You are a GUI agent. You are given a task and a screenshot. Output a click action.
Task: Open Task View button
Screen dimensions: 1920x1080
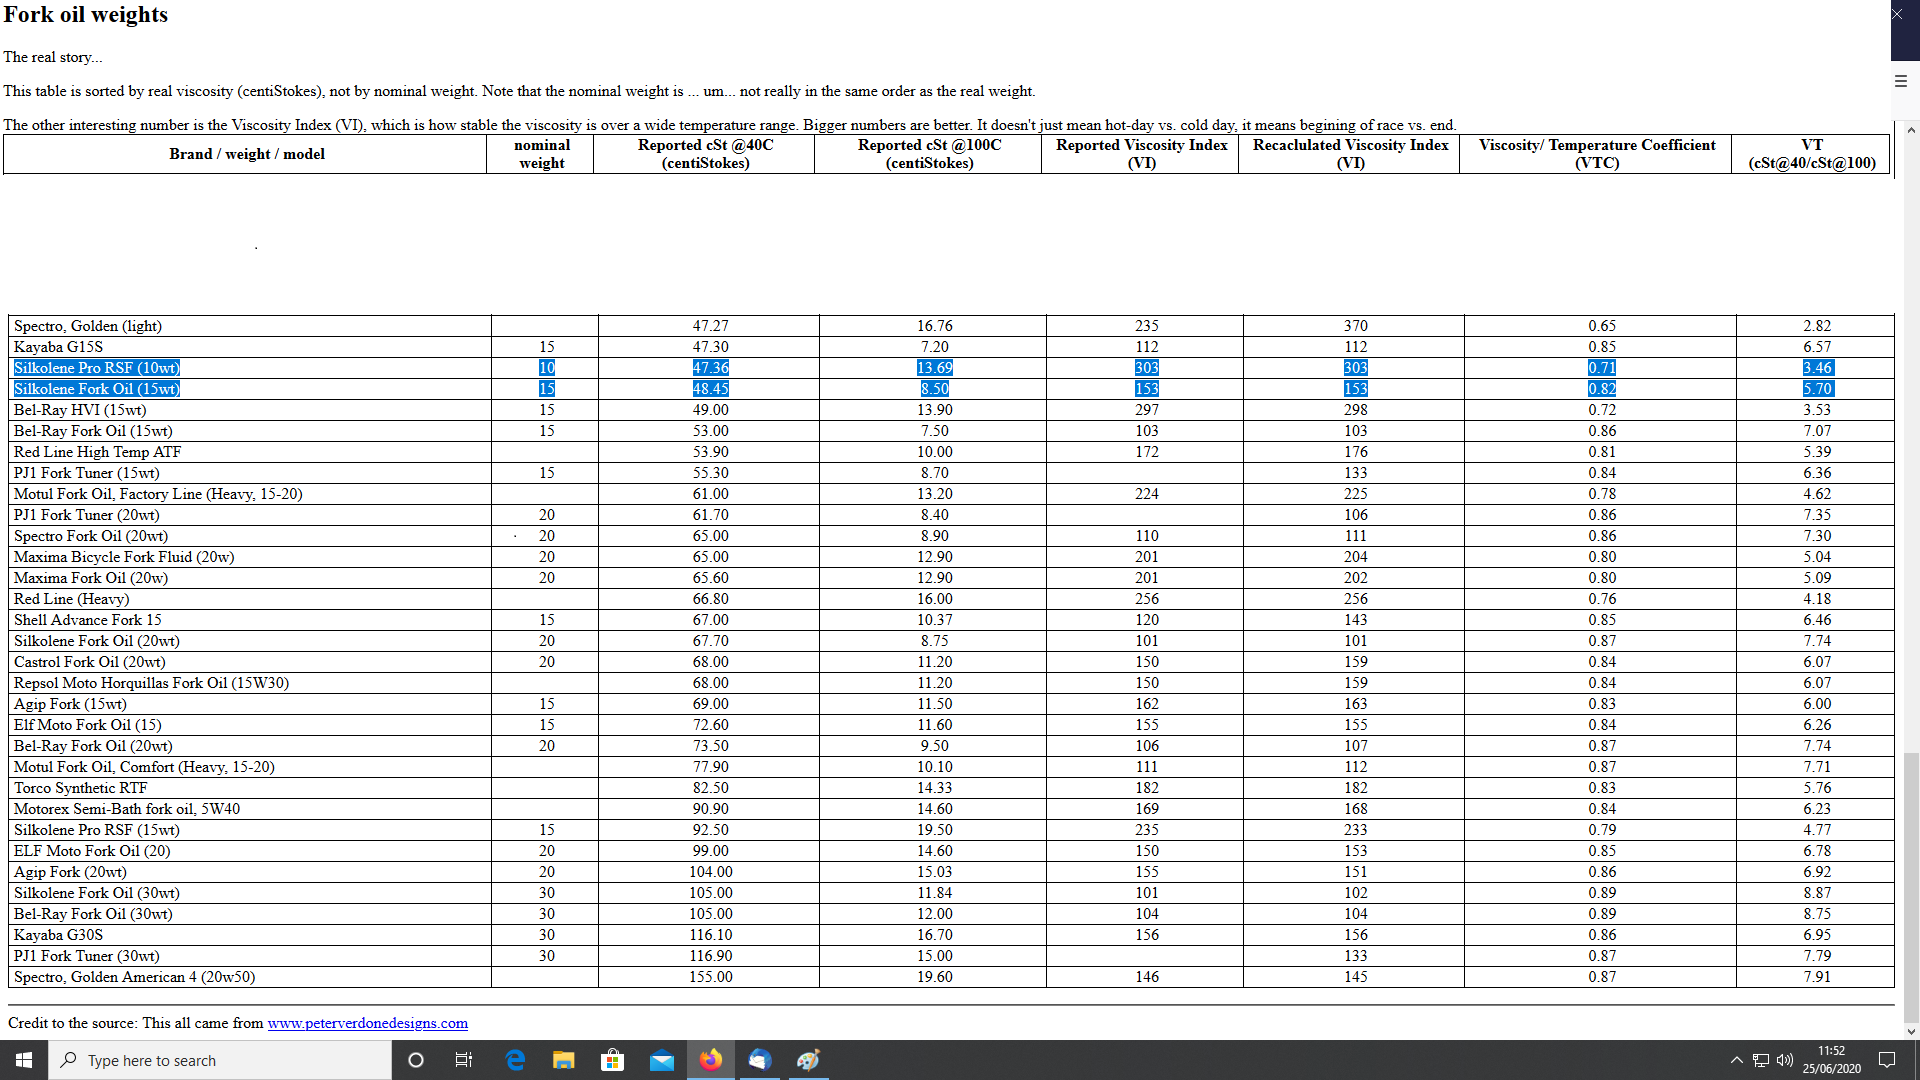463,1060
